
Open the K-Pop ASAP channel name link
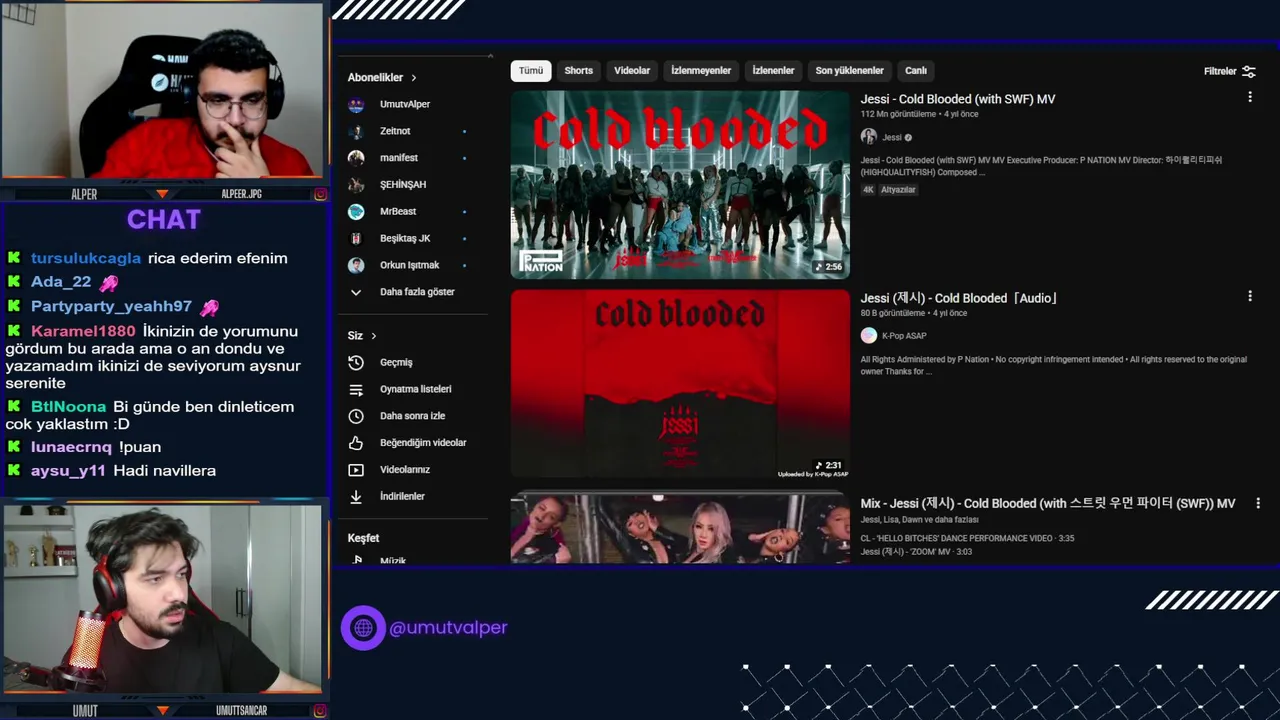tap(904, 336)
